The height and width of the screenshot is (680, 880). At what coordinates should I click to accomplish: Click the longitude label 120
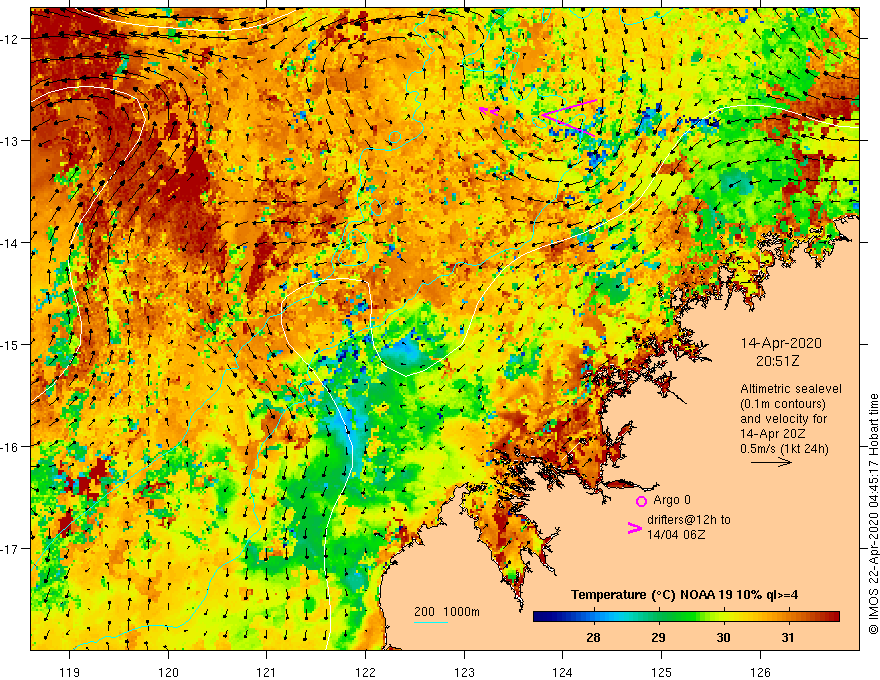pyautogui.click(x=168, y=672)
